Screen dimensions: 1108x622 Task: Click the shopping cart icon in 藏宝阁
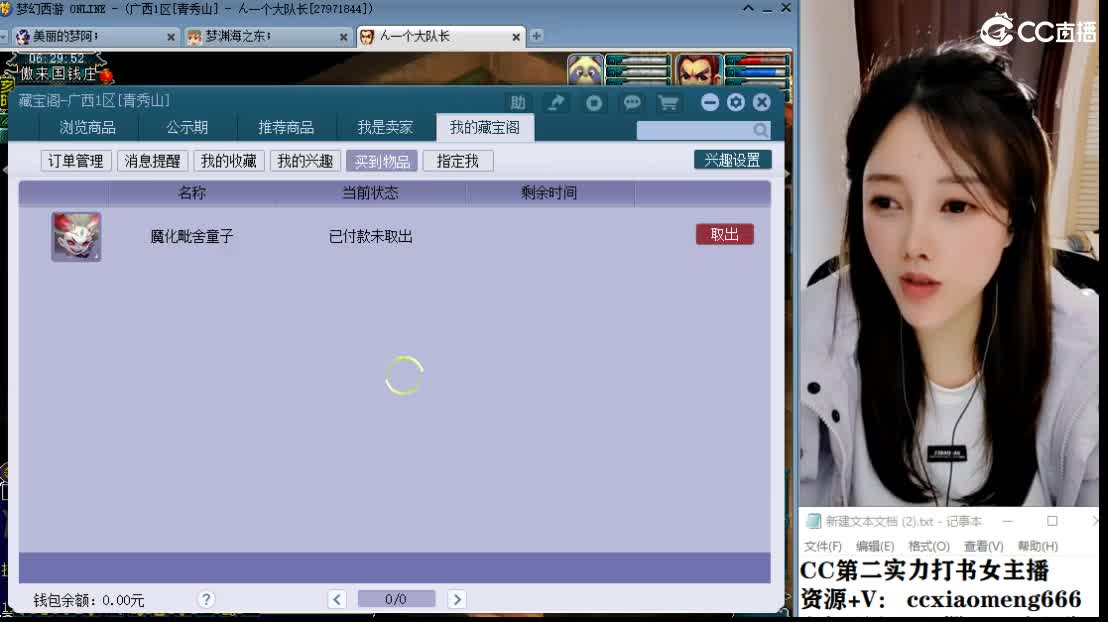click(667, 102)
